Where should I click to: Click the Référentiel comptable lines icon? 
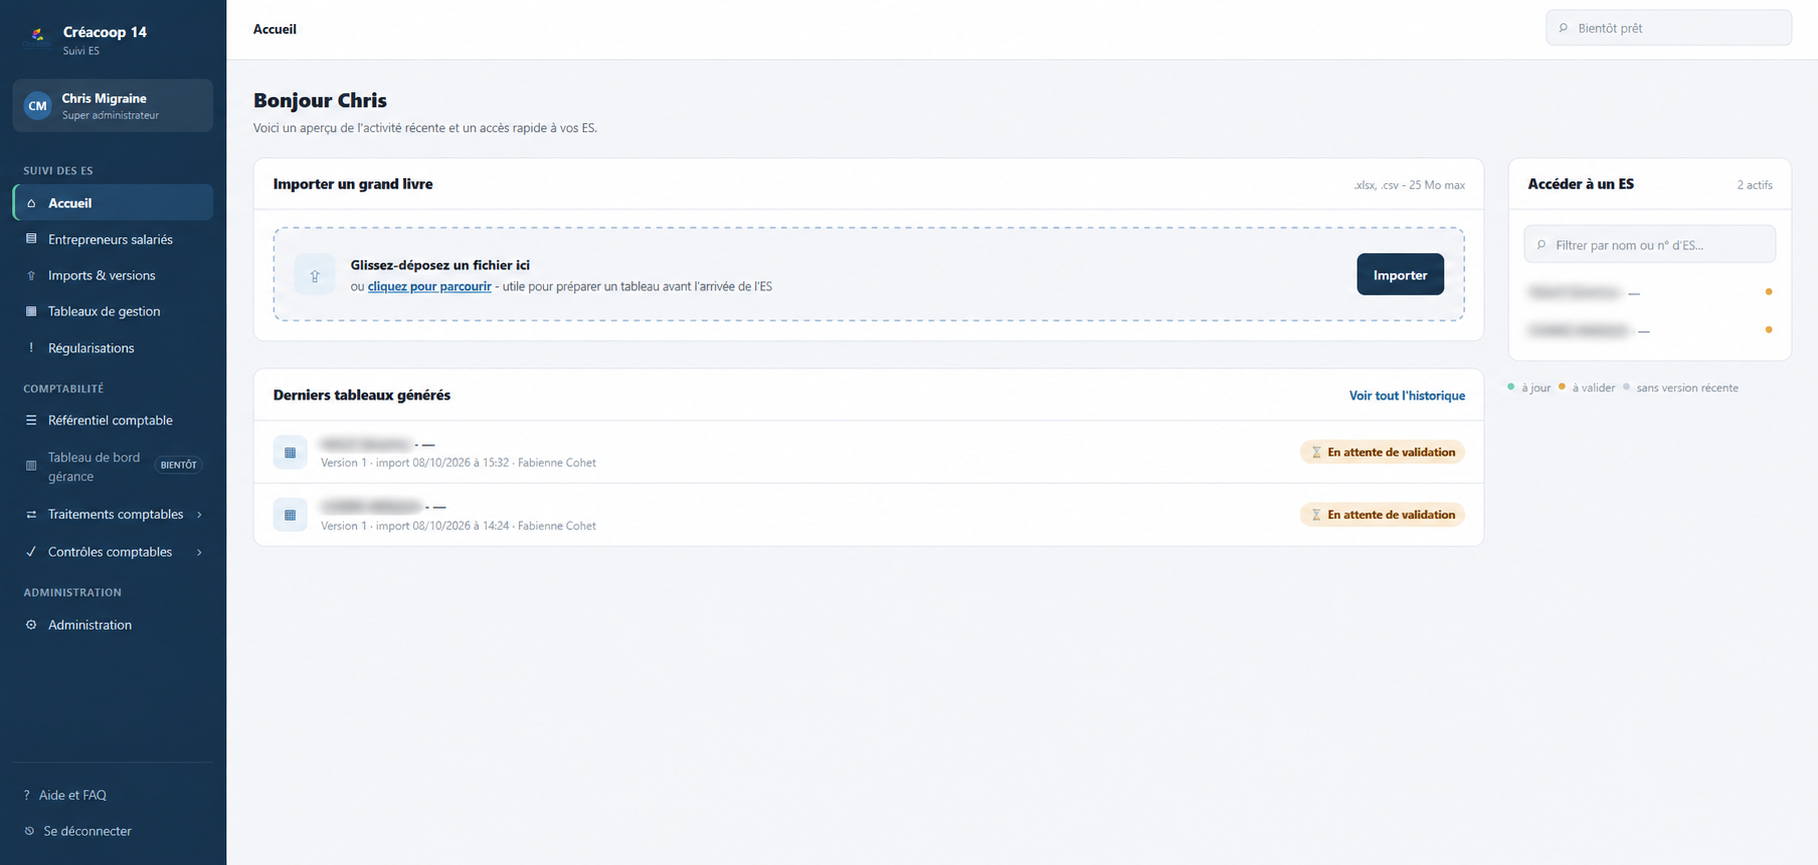tap(31, 420)
